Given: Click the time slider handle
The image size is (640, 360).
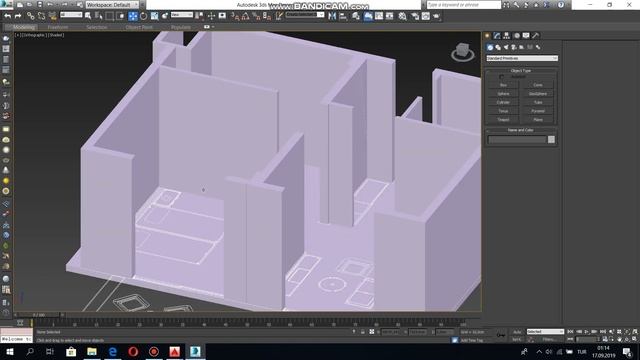Looking at the screenshot, I should tap(39, 315).
